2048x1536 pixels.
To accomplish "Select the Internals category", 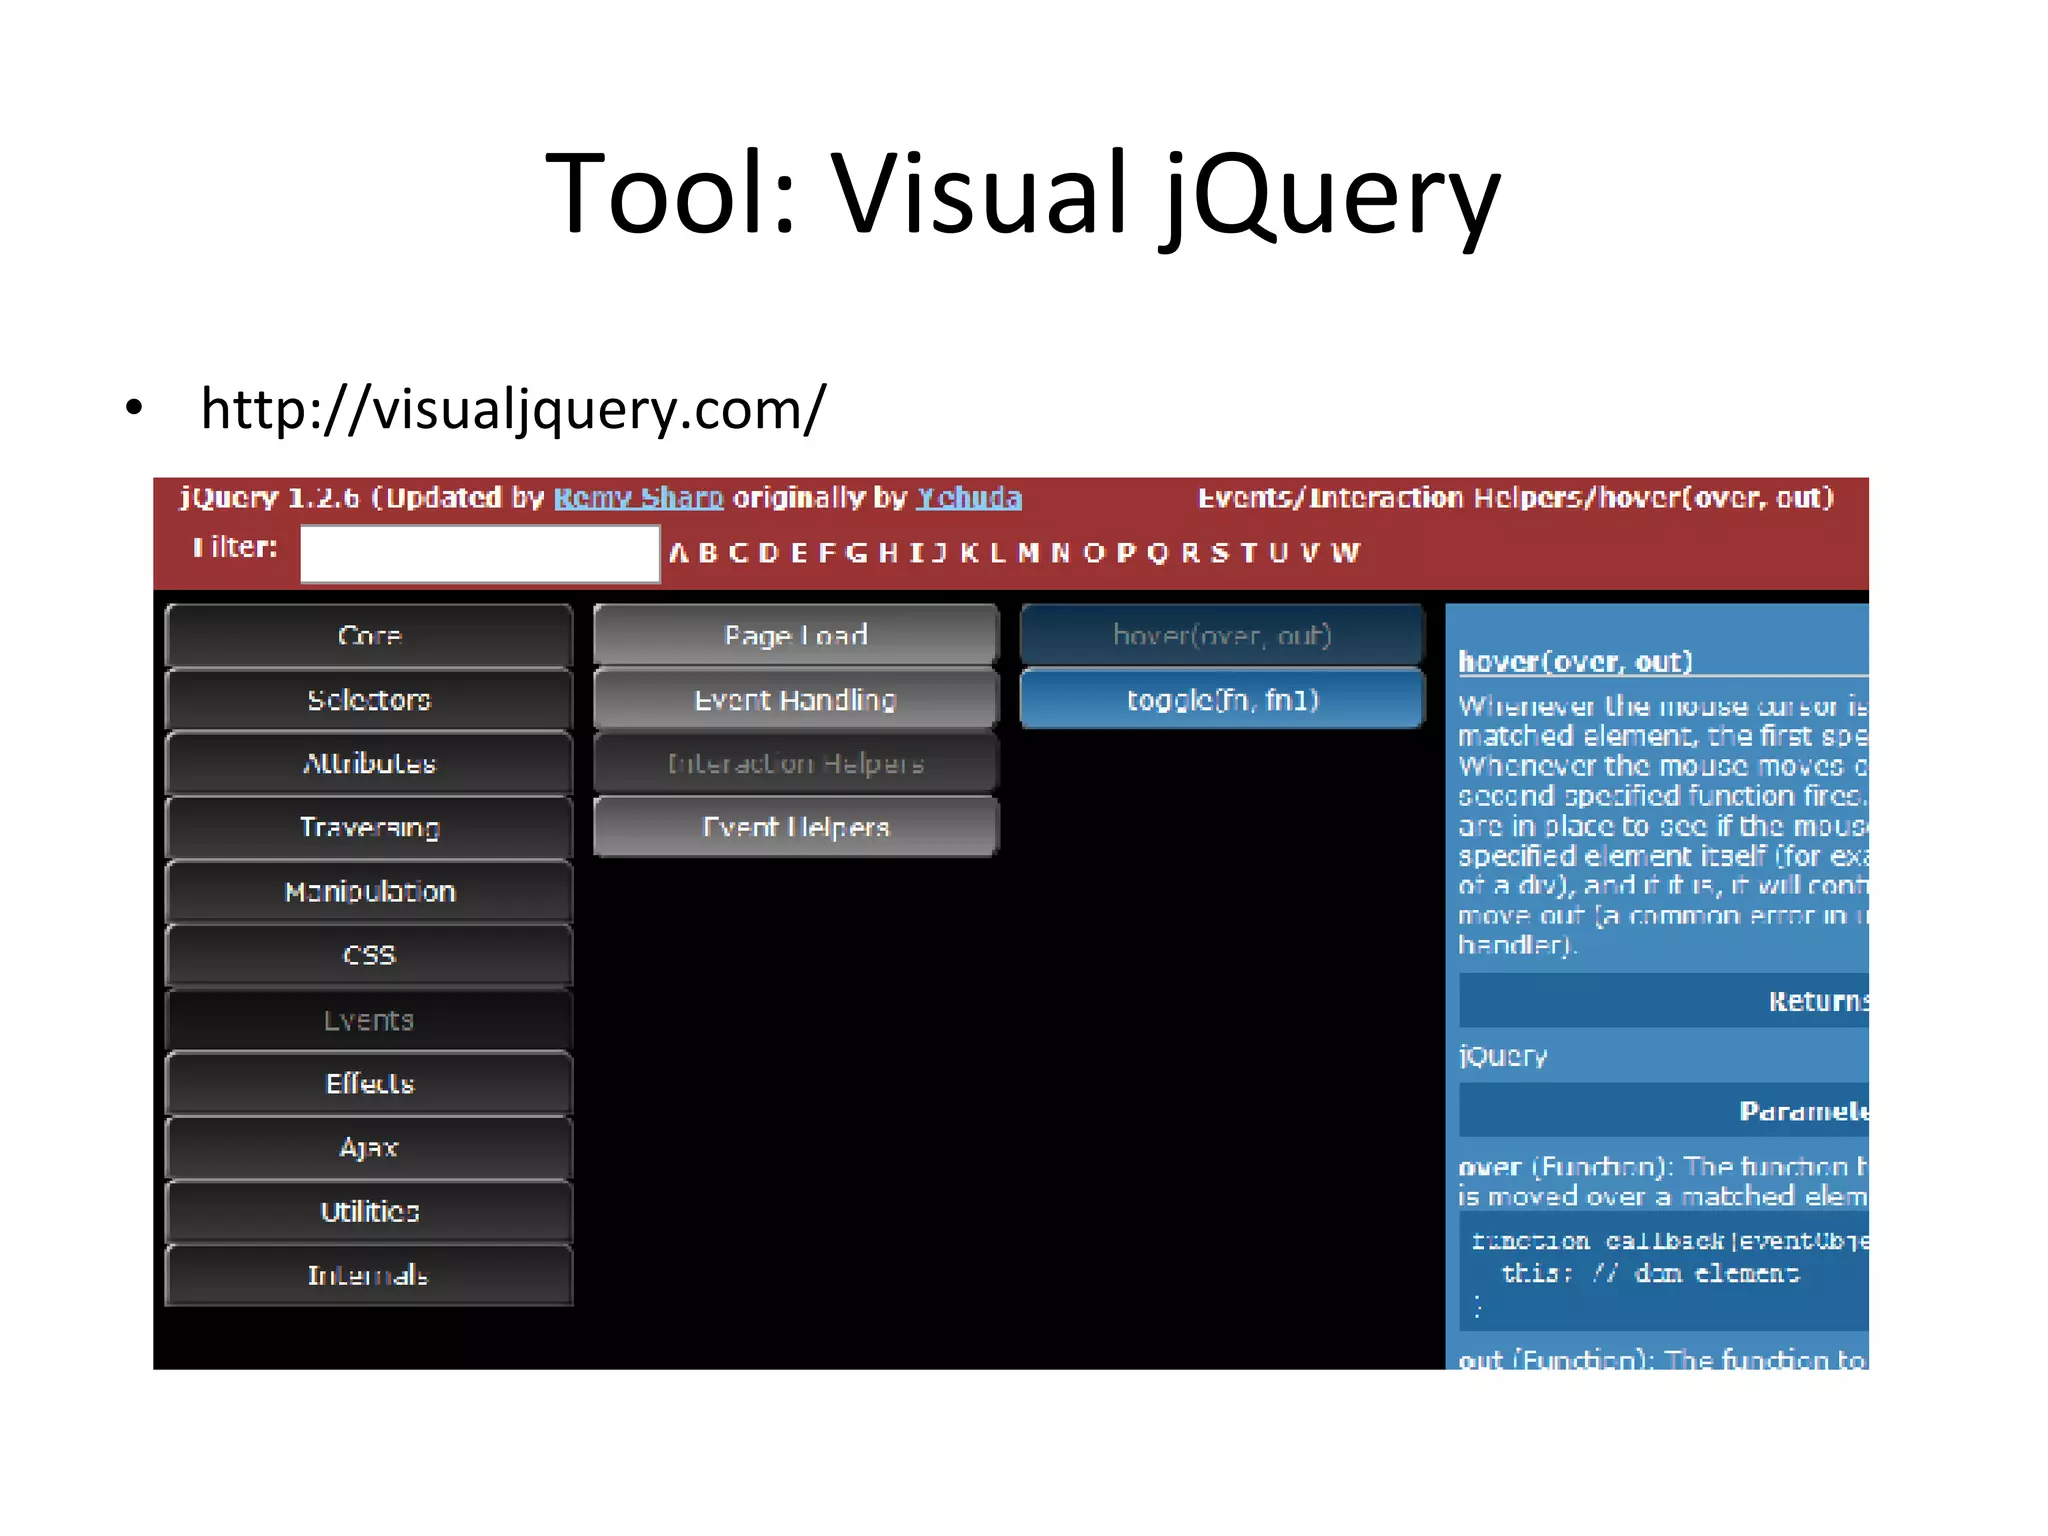I will coord(369,1275).
